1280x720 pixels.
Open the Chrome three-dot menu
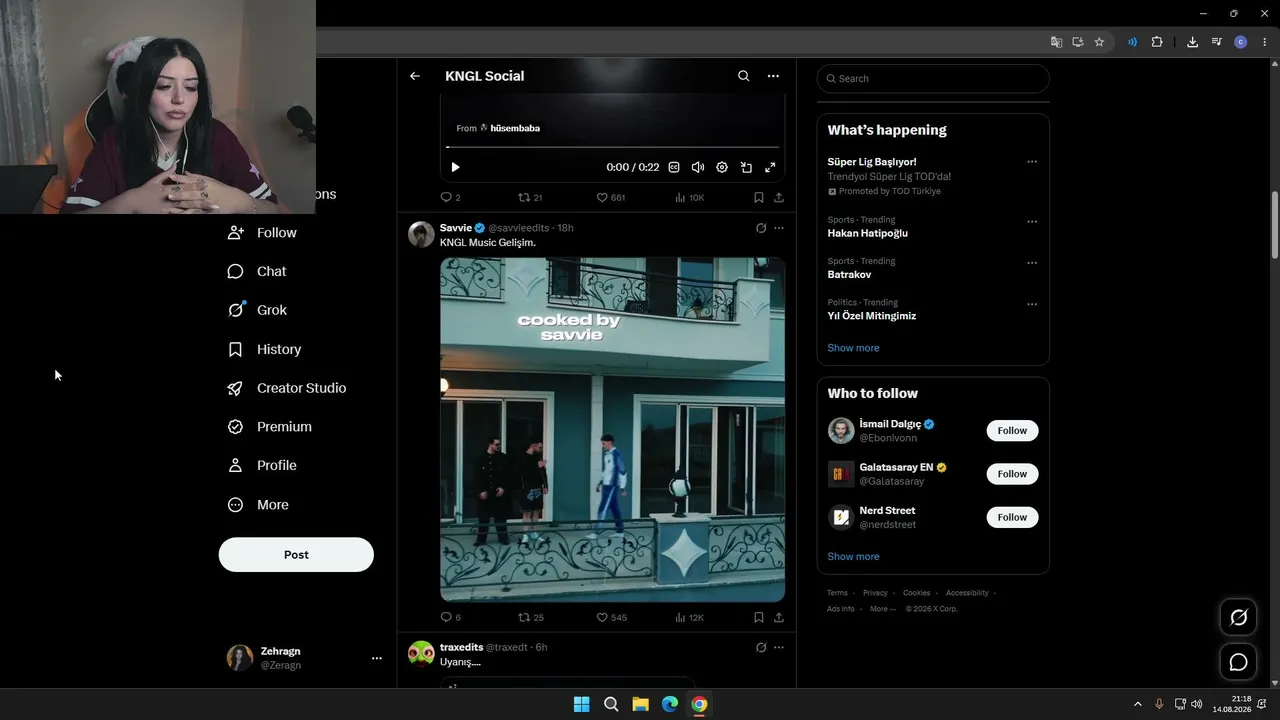pos(1265,42)
